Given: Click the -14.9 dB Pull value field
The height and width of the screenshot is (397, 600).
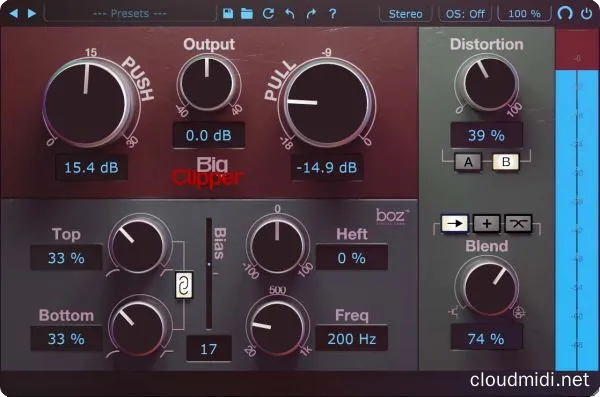Looking at the screenshot, I should coord(327,168).
